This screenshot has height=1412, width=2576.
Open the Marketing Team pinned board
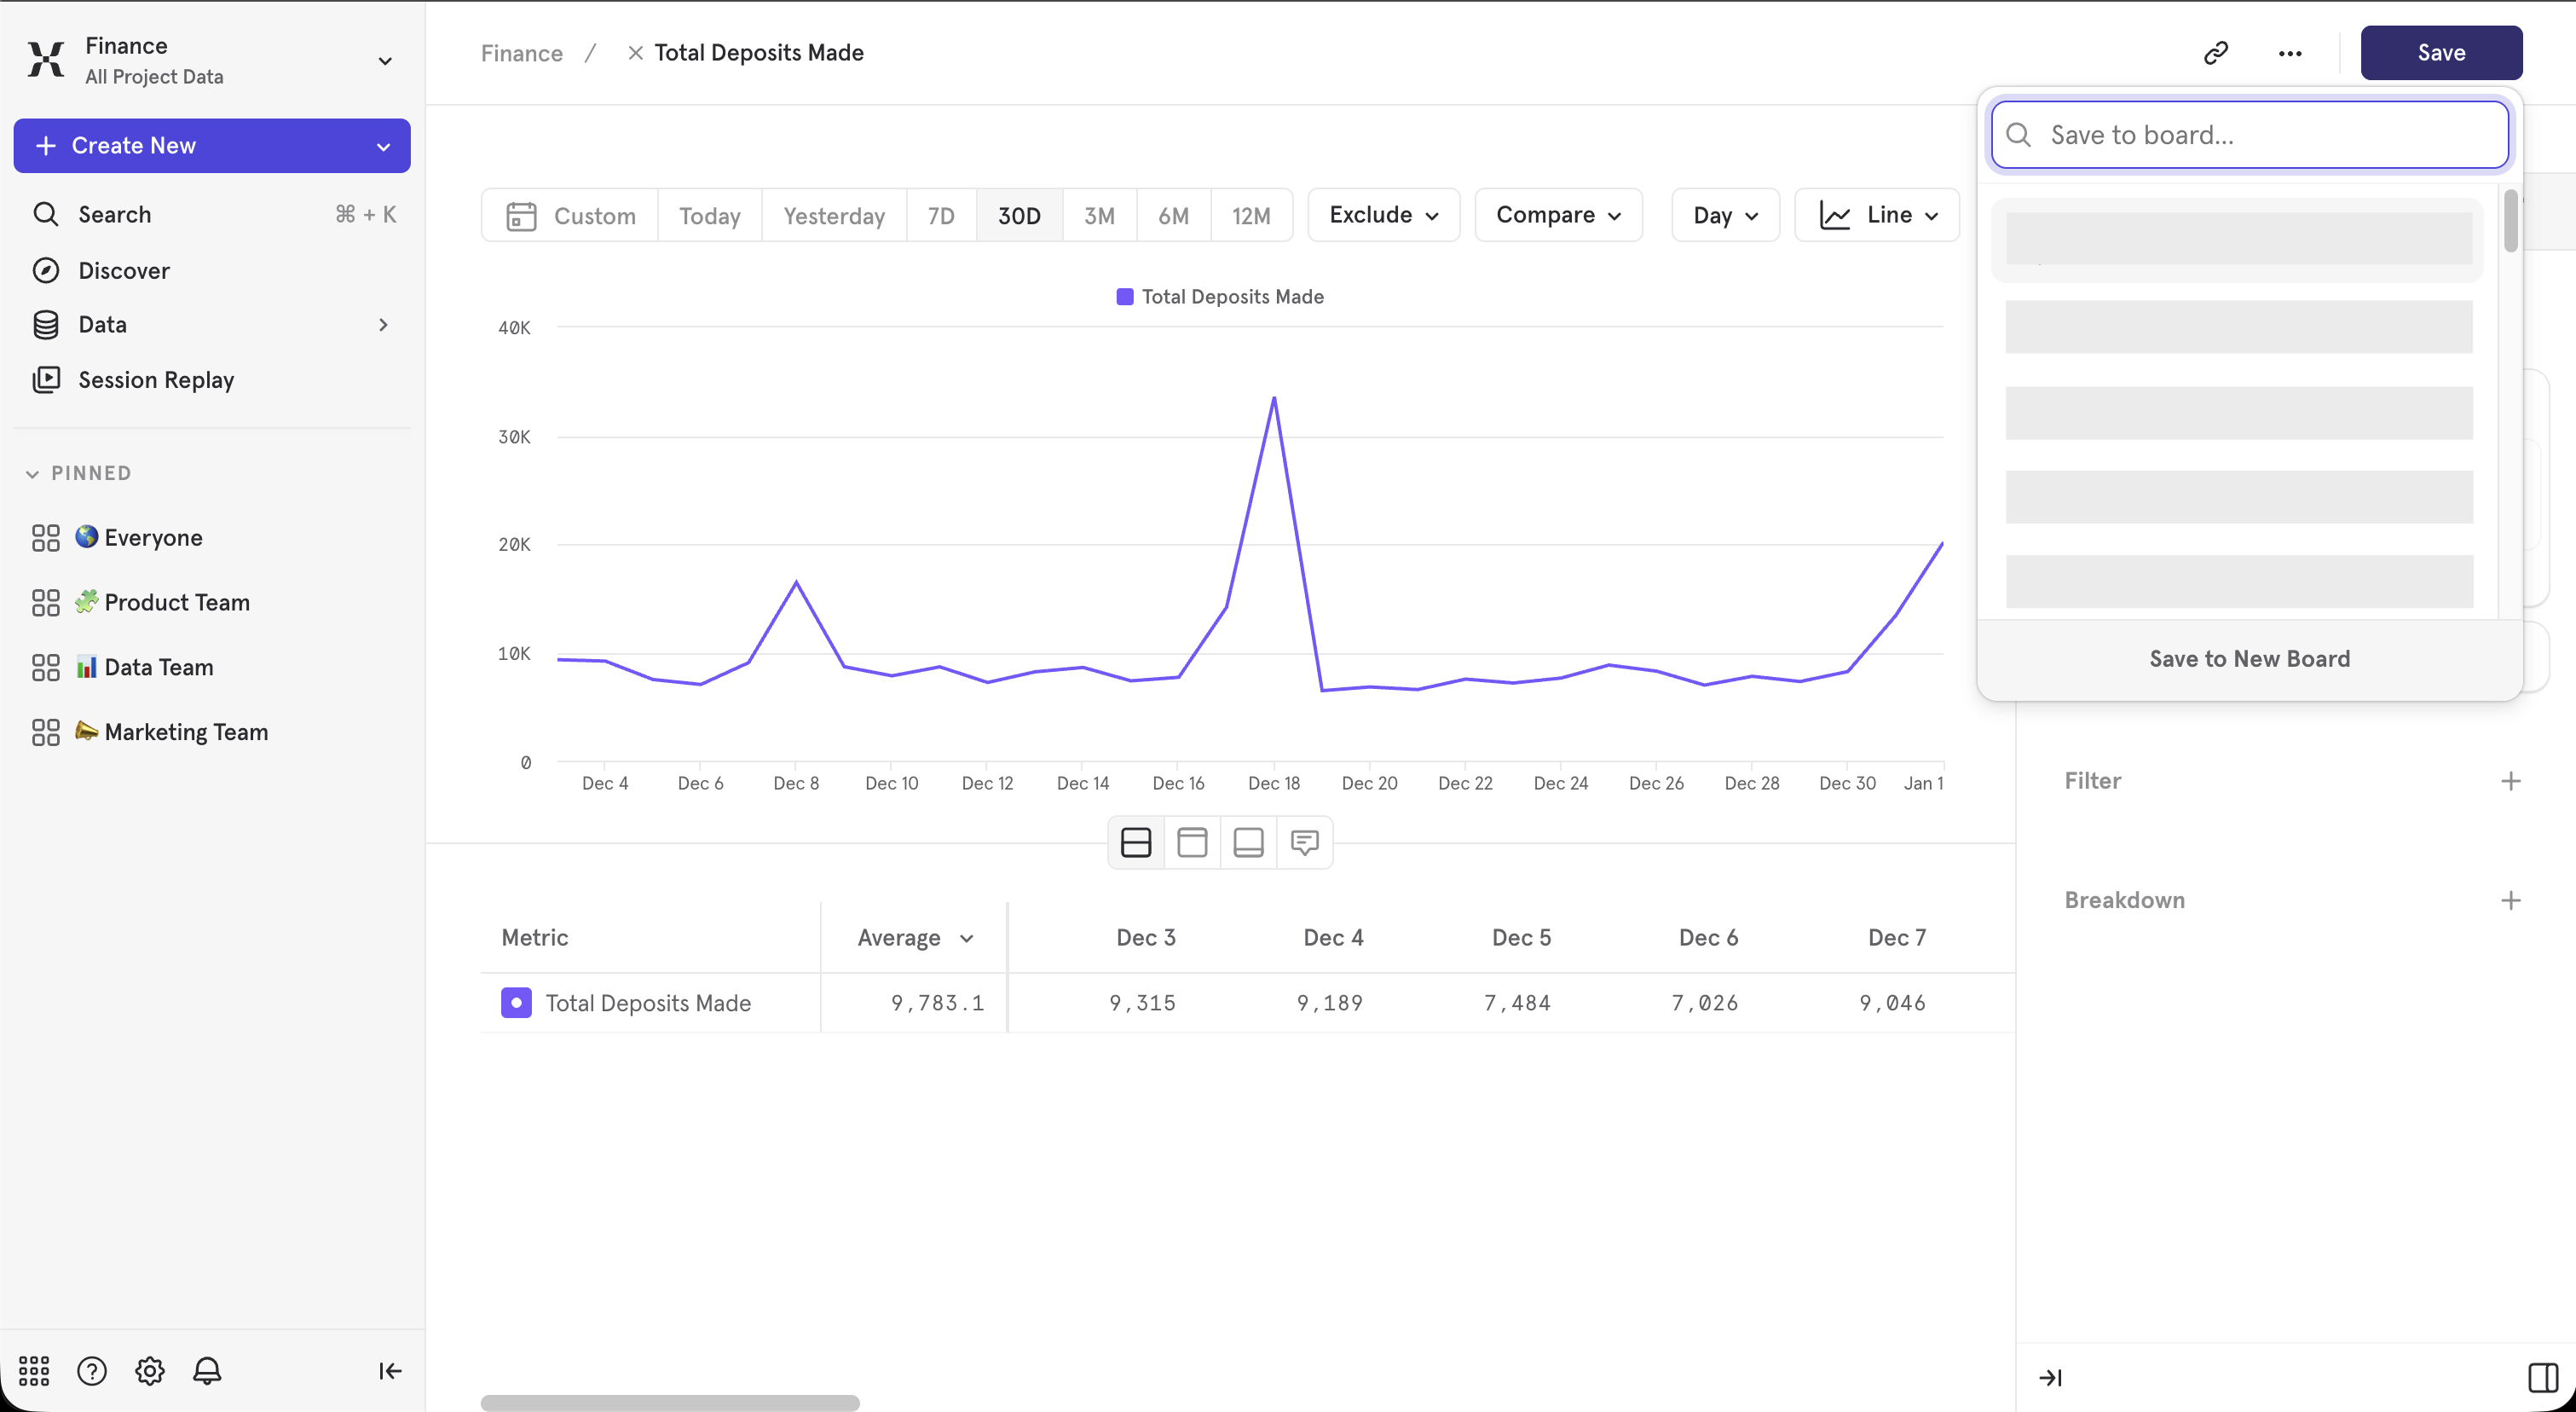tap(186, 732)
